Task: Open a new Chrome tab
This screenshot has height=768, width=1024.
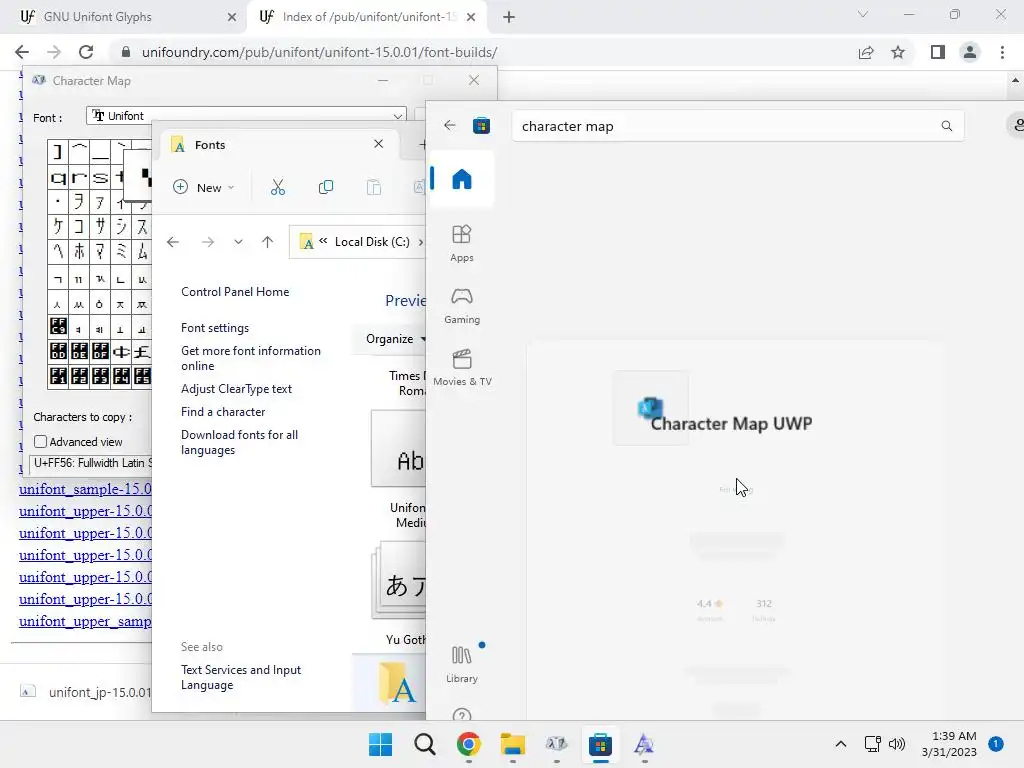Action: (x=509, y=17)
